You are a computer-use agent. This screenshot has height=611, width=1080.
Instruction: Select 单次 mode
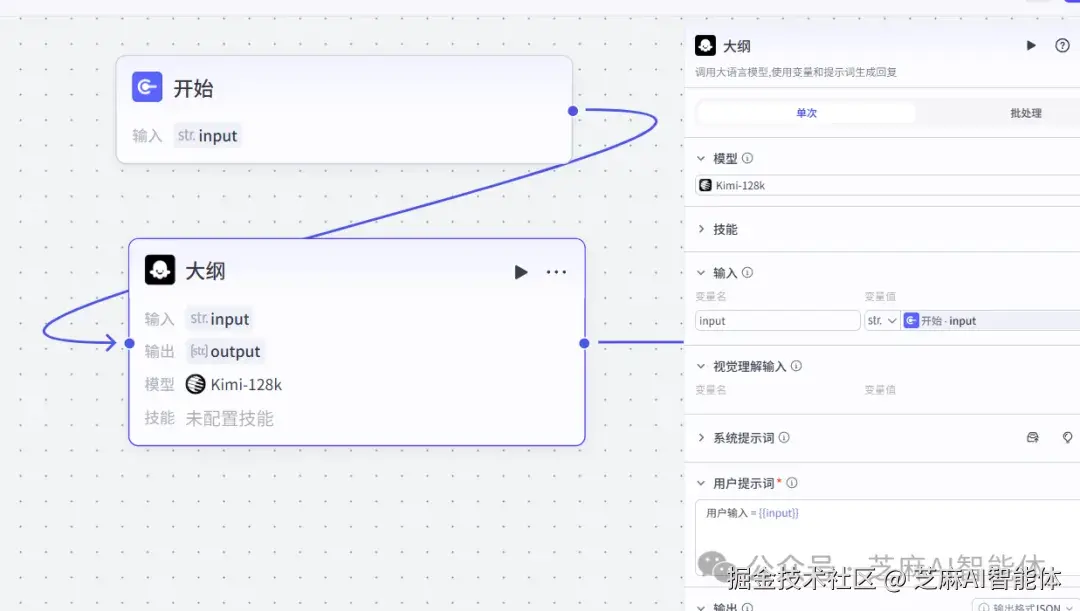tap(807, 112)
